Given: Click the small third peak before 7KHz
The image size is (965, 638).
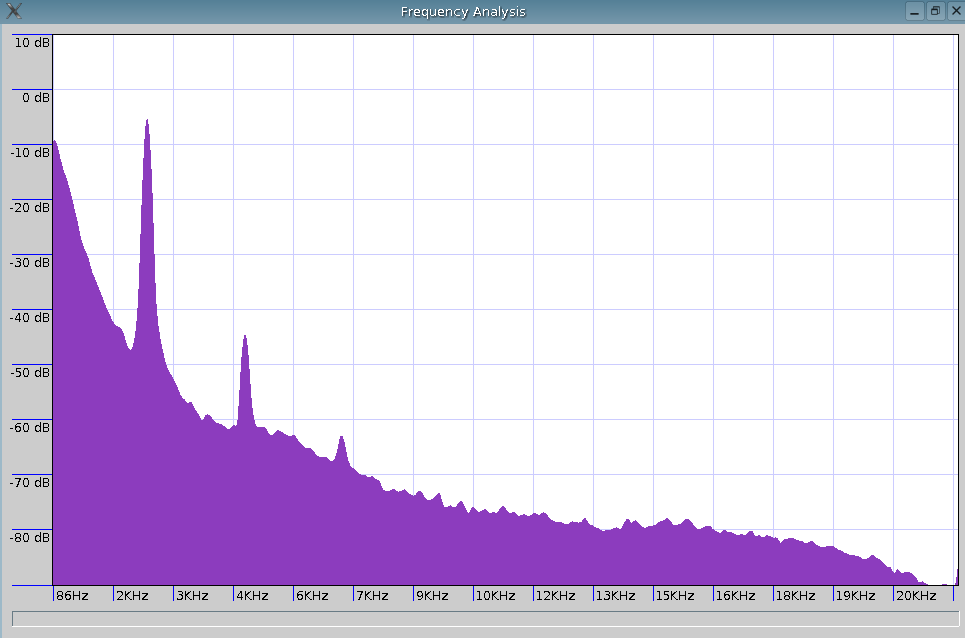Looking at the screenshot, I should [342, 440].
